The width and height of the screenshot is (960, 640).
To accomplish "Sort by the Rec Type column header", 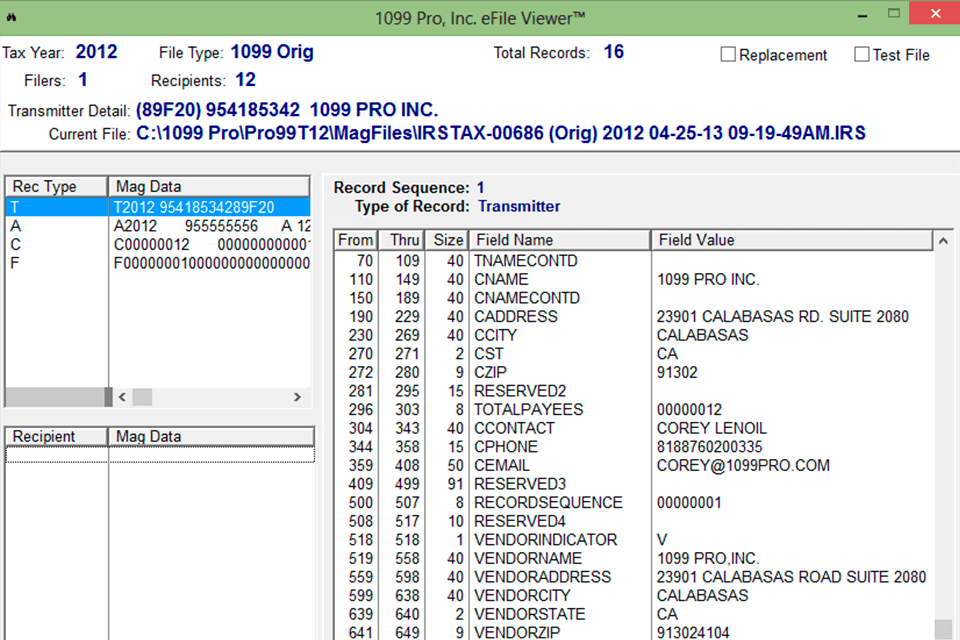I will point(56,186).
